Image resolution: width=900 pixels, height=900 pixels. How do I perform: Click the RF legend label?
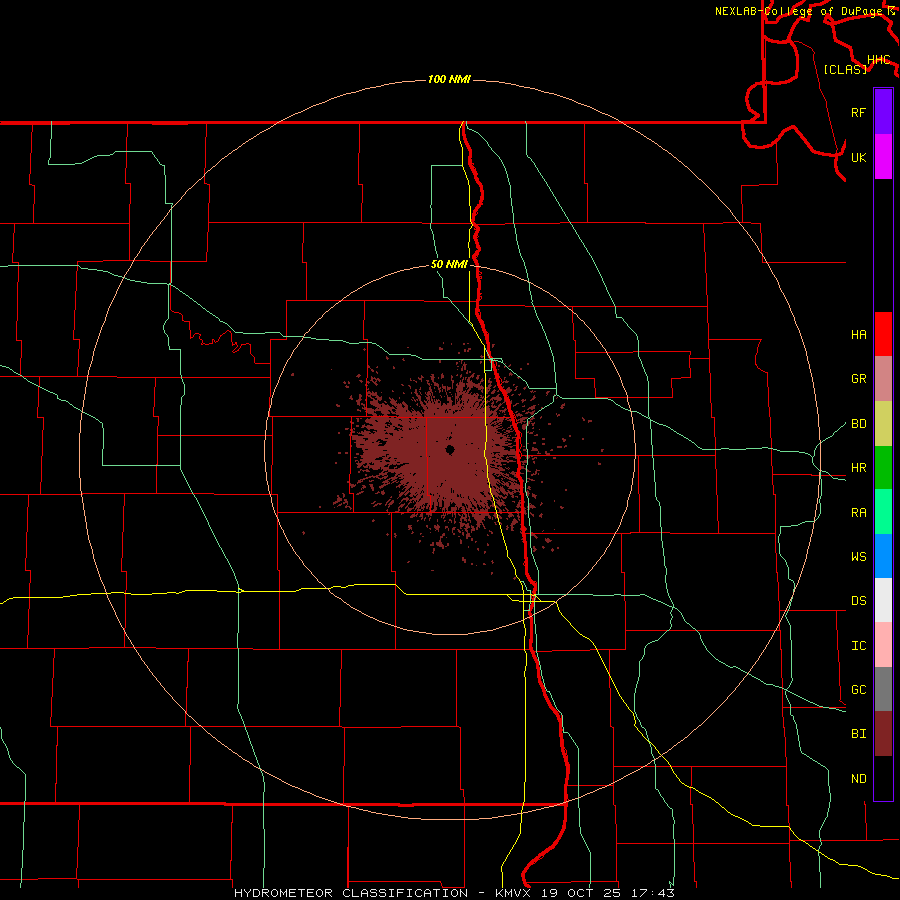[x=858, y=112]
